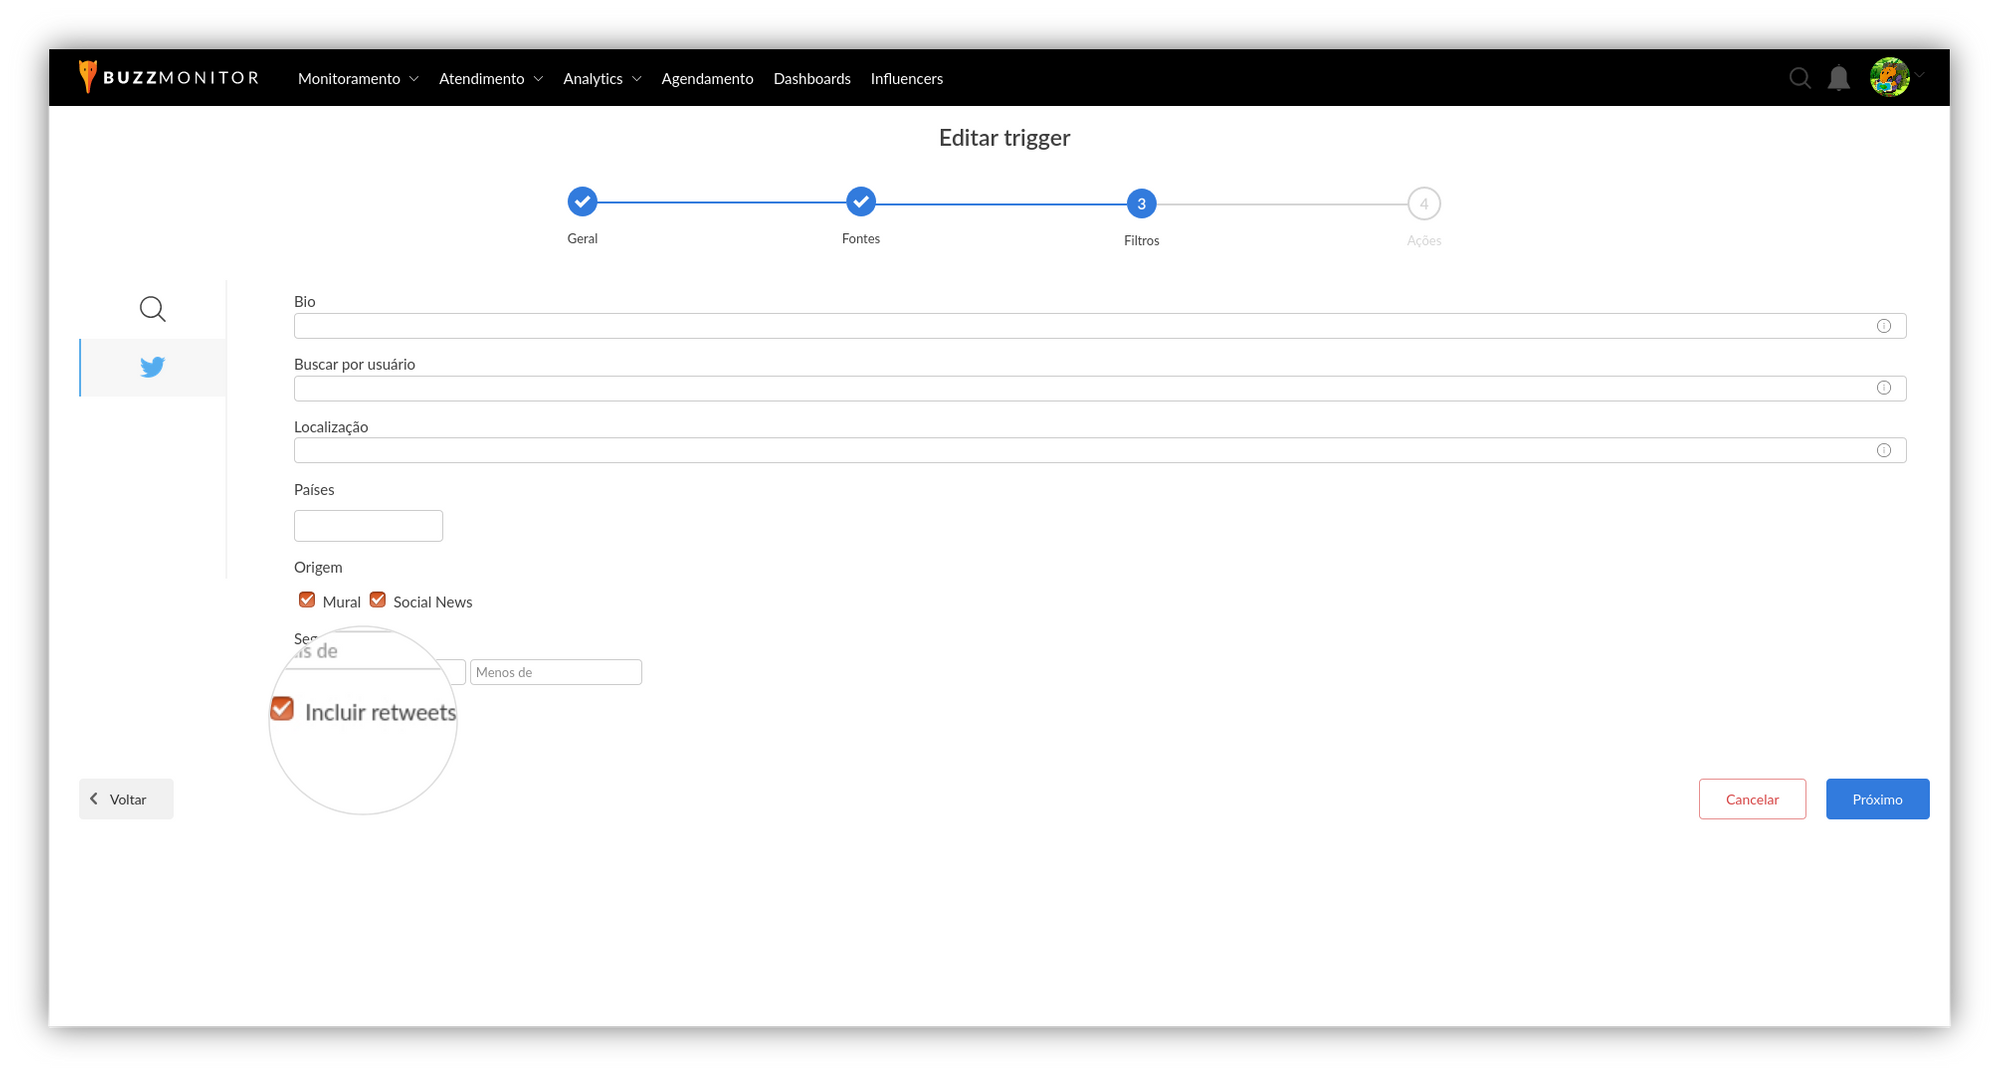Click info icon in Localização field

(x=1883, y=450)
